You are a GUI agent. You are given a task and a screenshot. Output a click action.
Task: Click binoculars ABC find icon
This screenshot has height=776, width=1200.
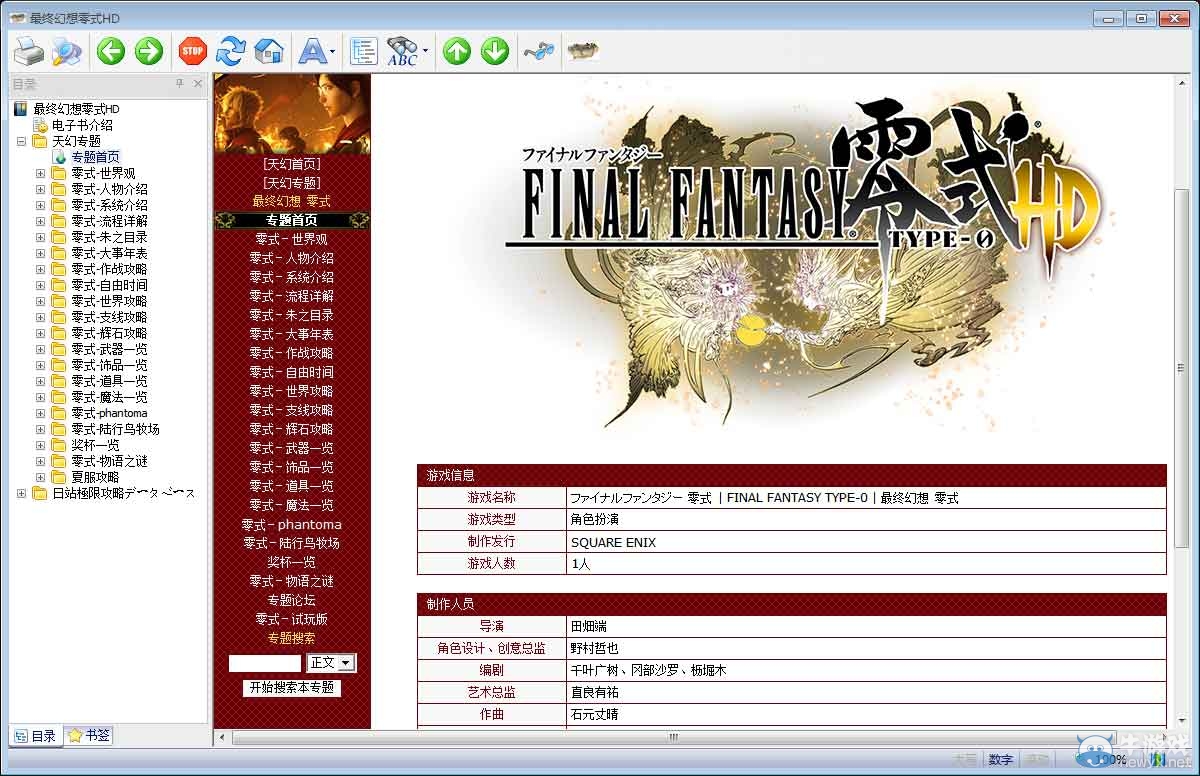pos(402,50)
